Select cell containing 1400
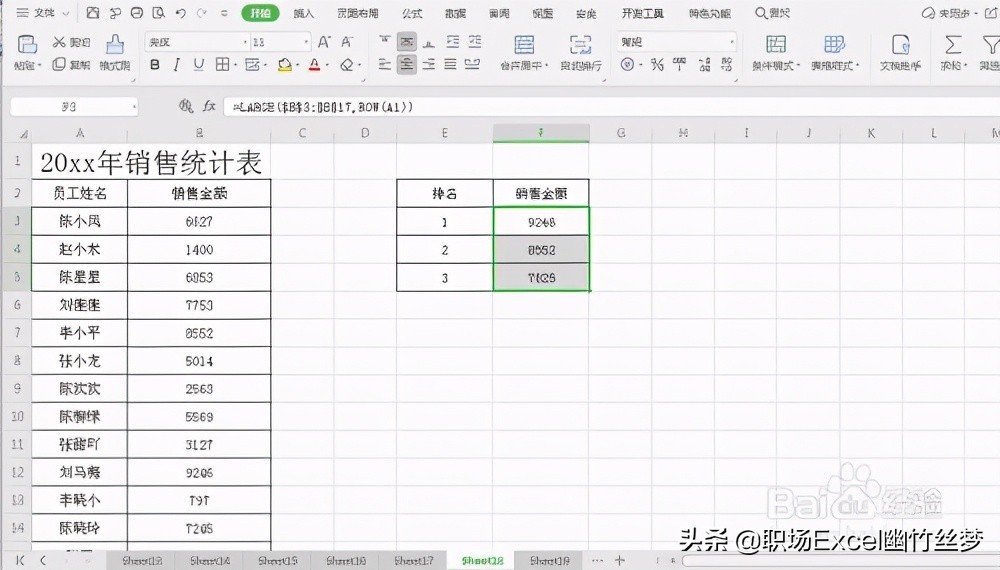Viewport: 1000px width, 570px height. 199,249
